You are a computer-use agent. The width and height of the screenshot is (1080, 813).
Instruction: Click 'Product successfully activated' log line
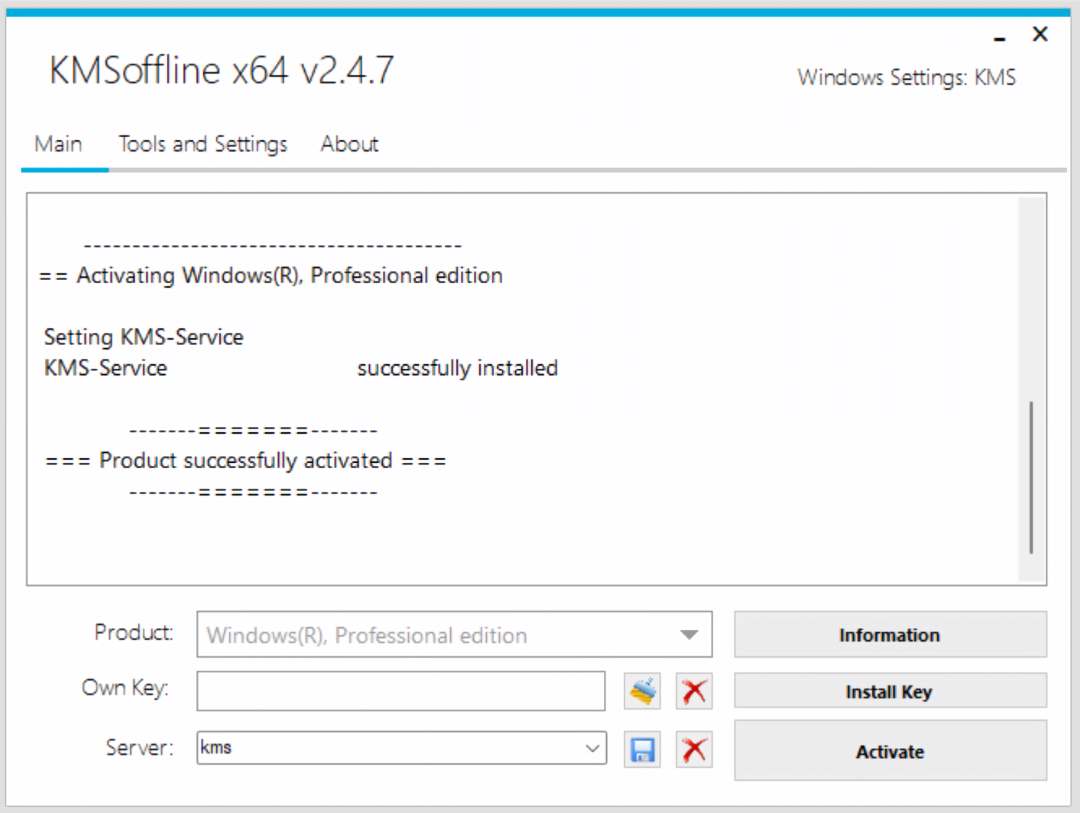pyautogui.click(x=246, y=460)
